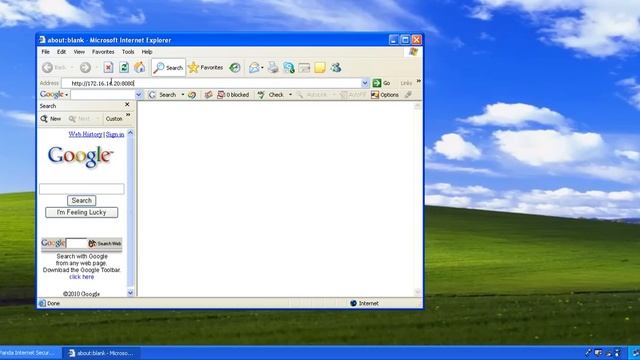Expand the Address bar dropdown
The height and width of the screenshot is (360, 640).
364,83
